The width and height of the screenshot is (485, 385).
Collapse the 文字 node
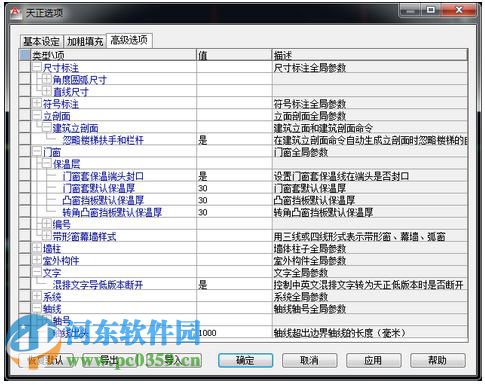[x=37, y=273]
